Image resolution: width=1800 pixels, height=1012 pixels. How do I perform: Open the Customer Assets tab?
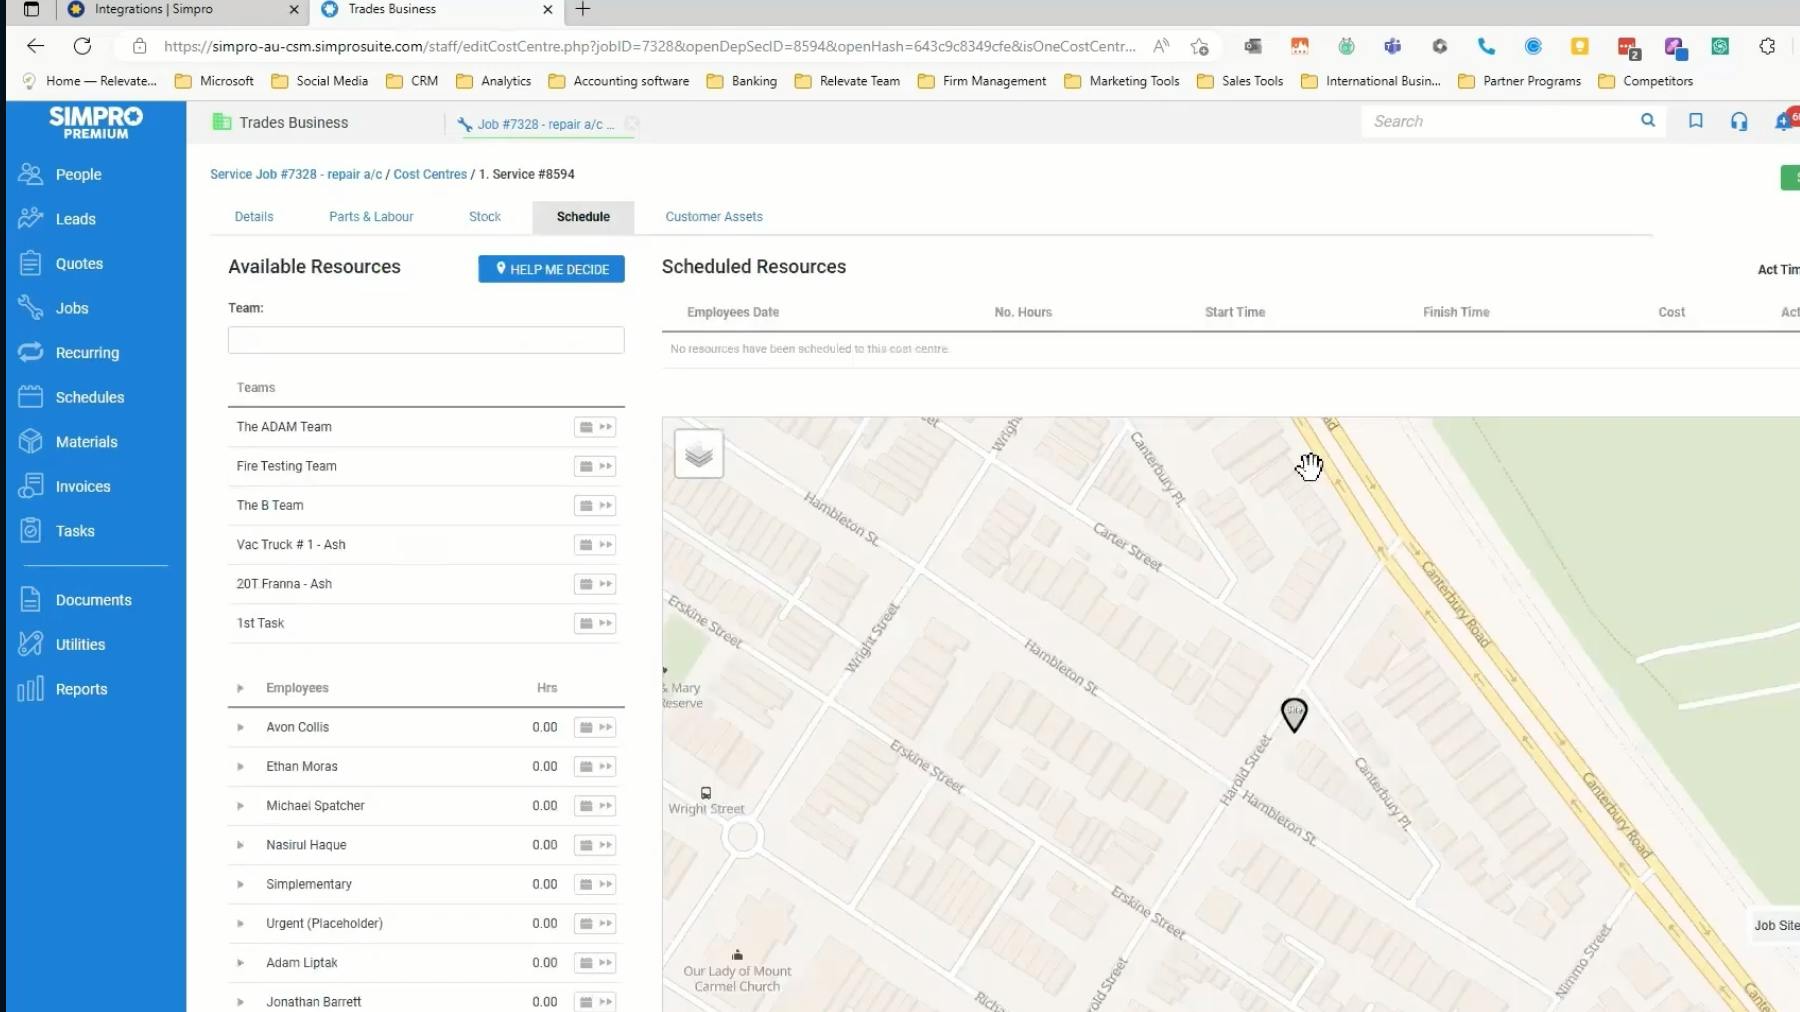(x=713, y=217)
